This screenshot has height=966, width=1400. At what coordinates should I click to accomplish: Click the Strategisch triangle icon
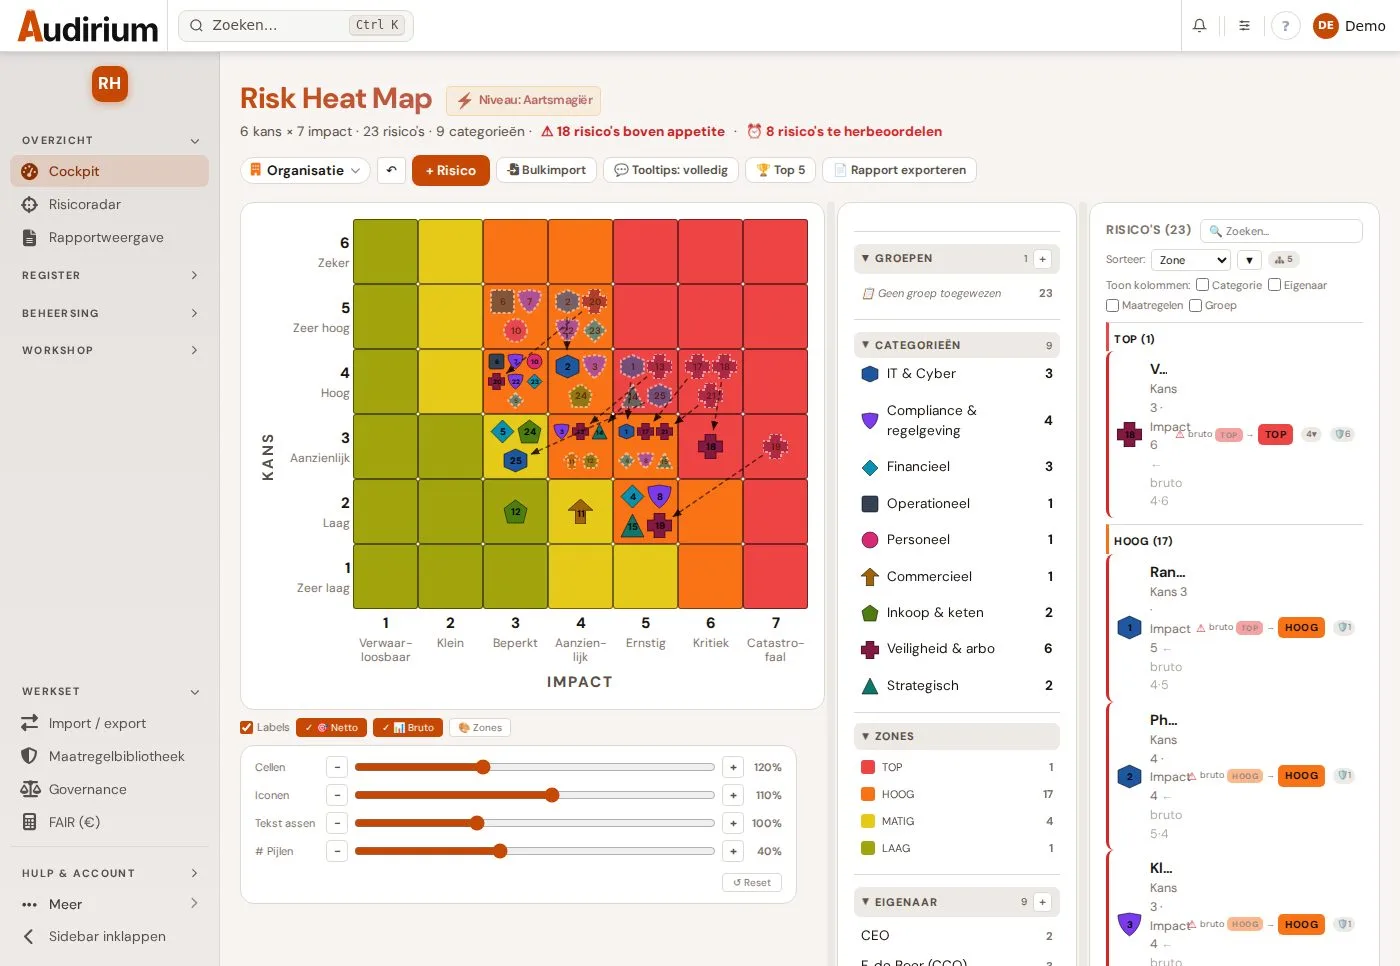tap(870, 686)
